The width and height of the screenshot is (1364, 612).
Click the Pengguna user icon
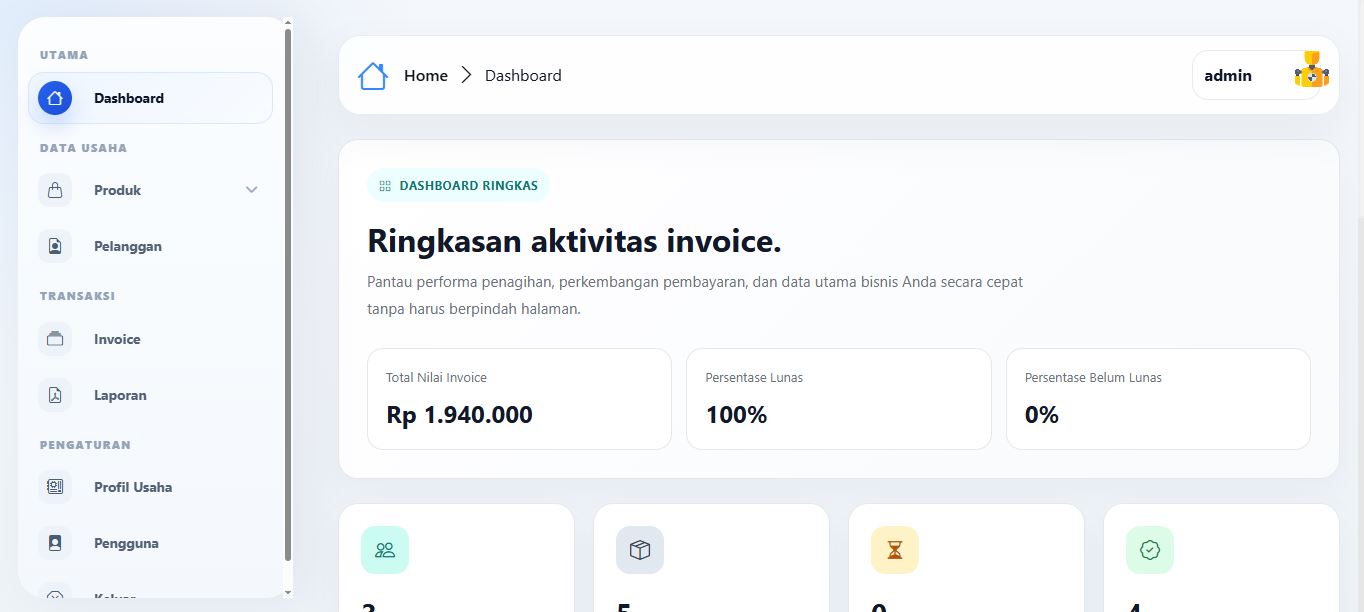55,543
